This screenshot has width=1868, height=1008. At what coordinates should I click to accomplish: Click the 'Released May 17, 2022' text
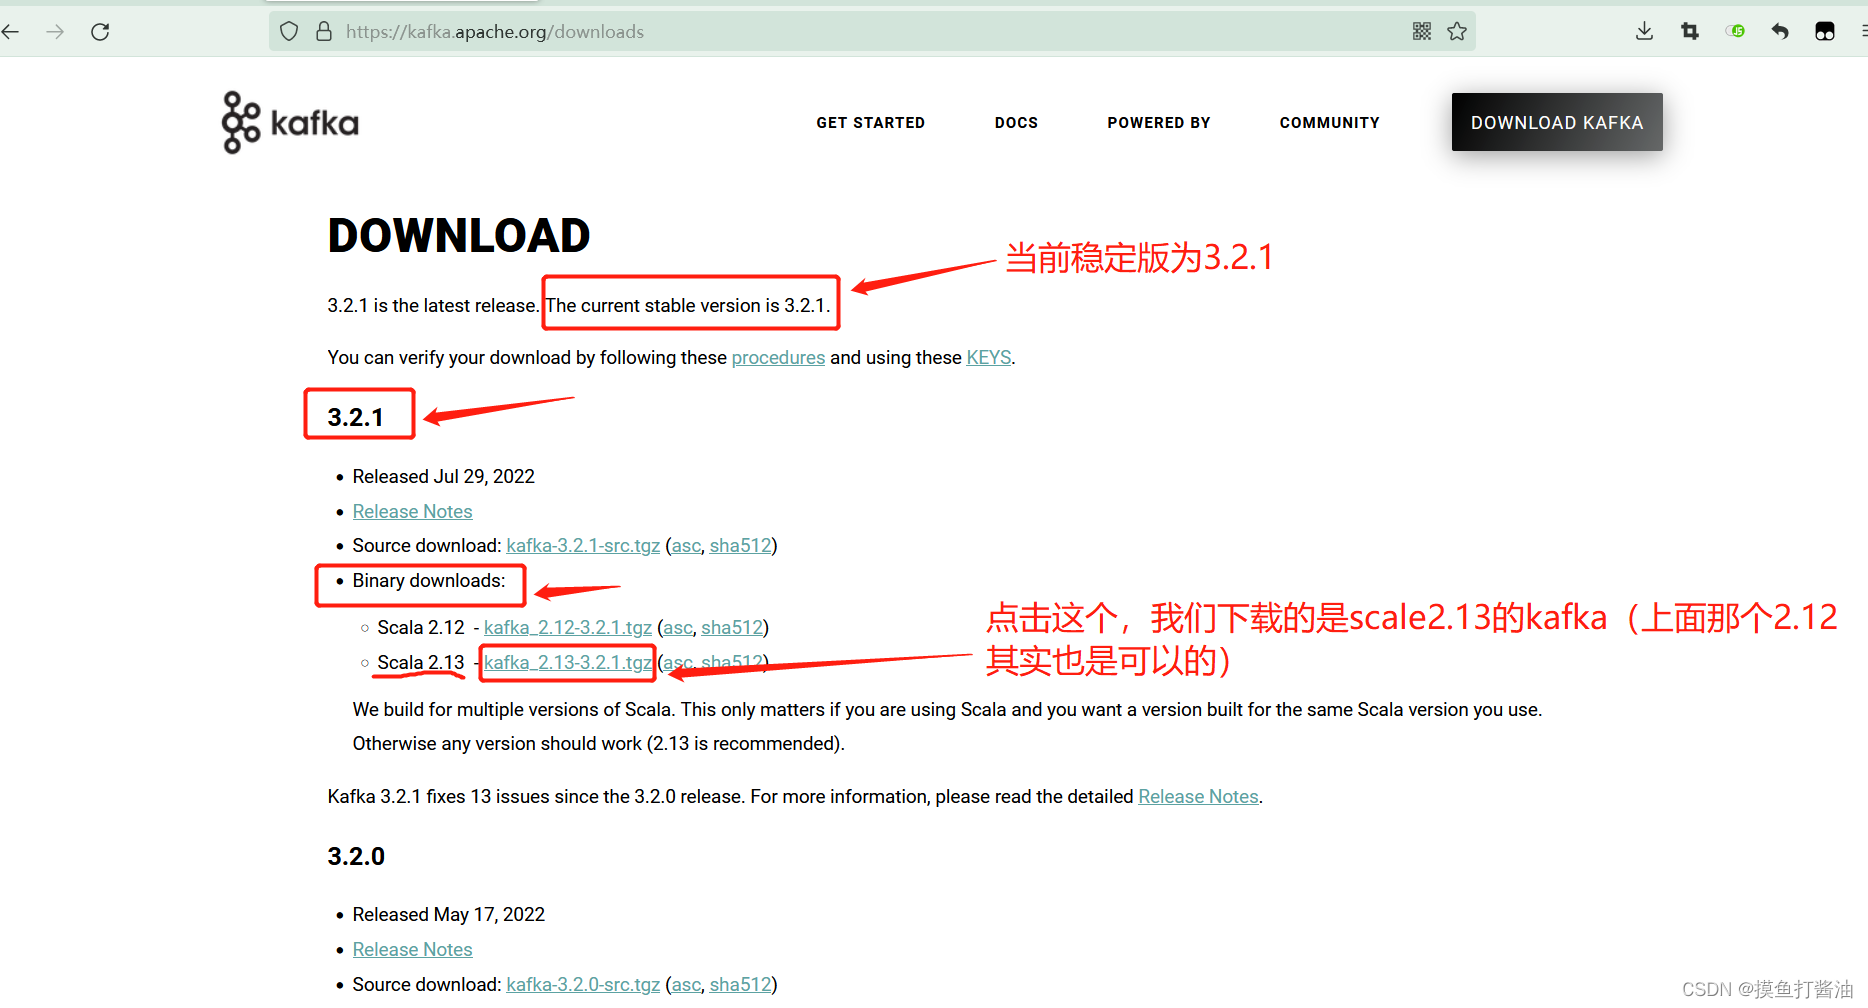point(449,915)
